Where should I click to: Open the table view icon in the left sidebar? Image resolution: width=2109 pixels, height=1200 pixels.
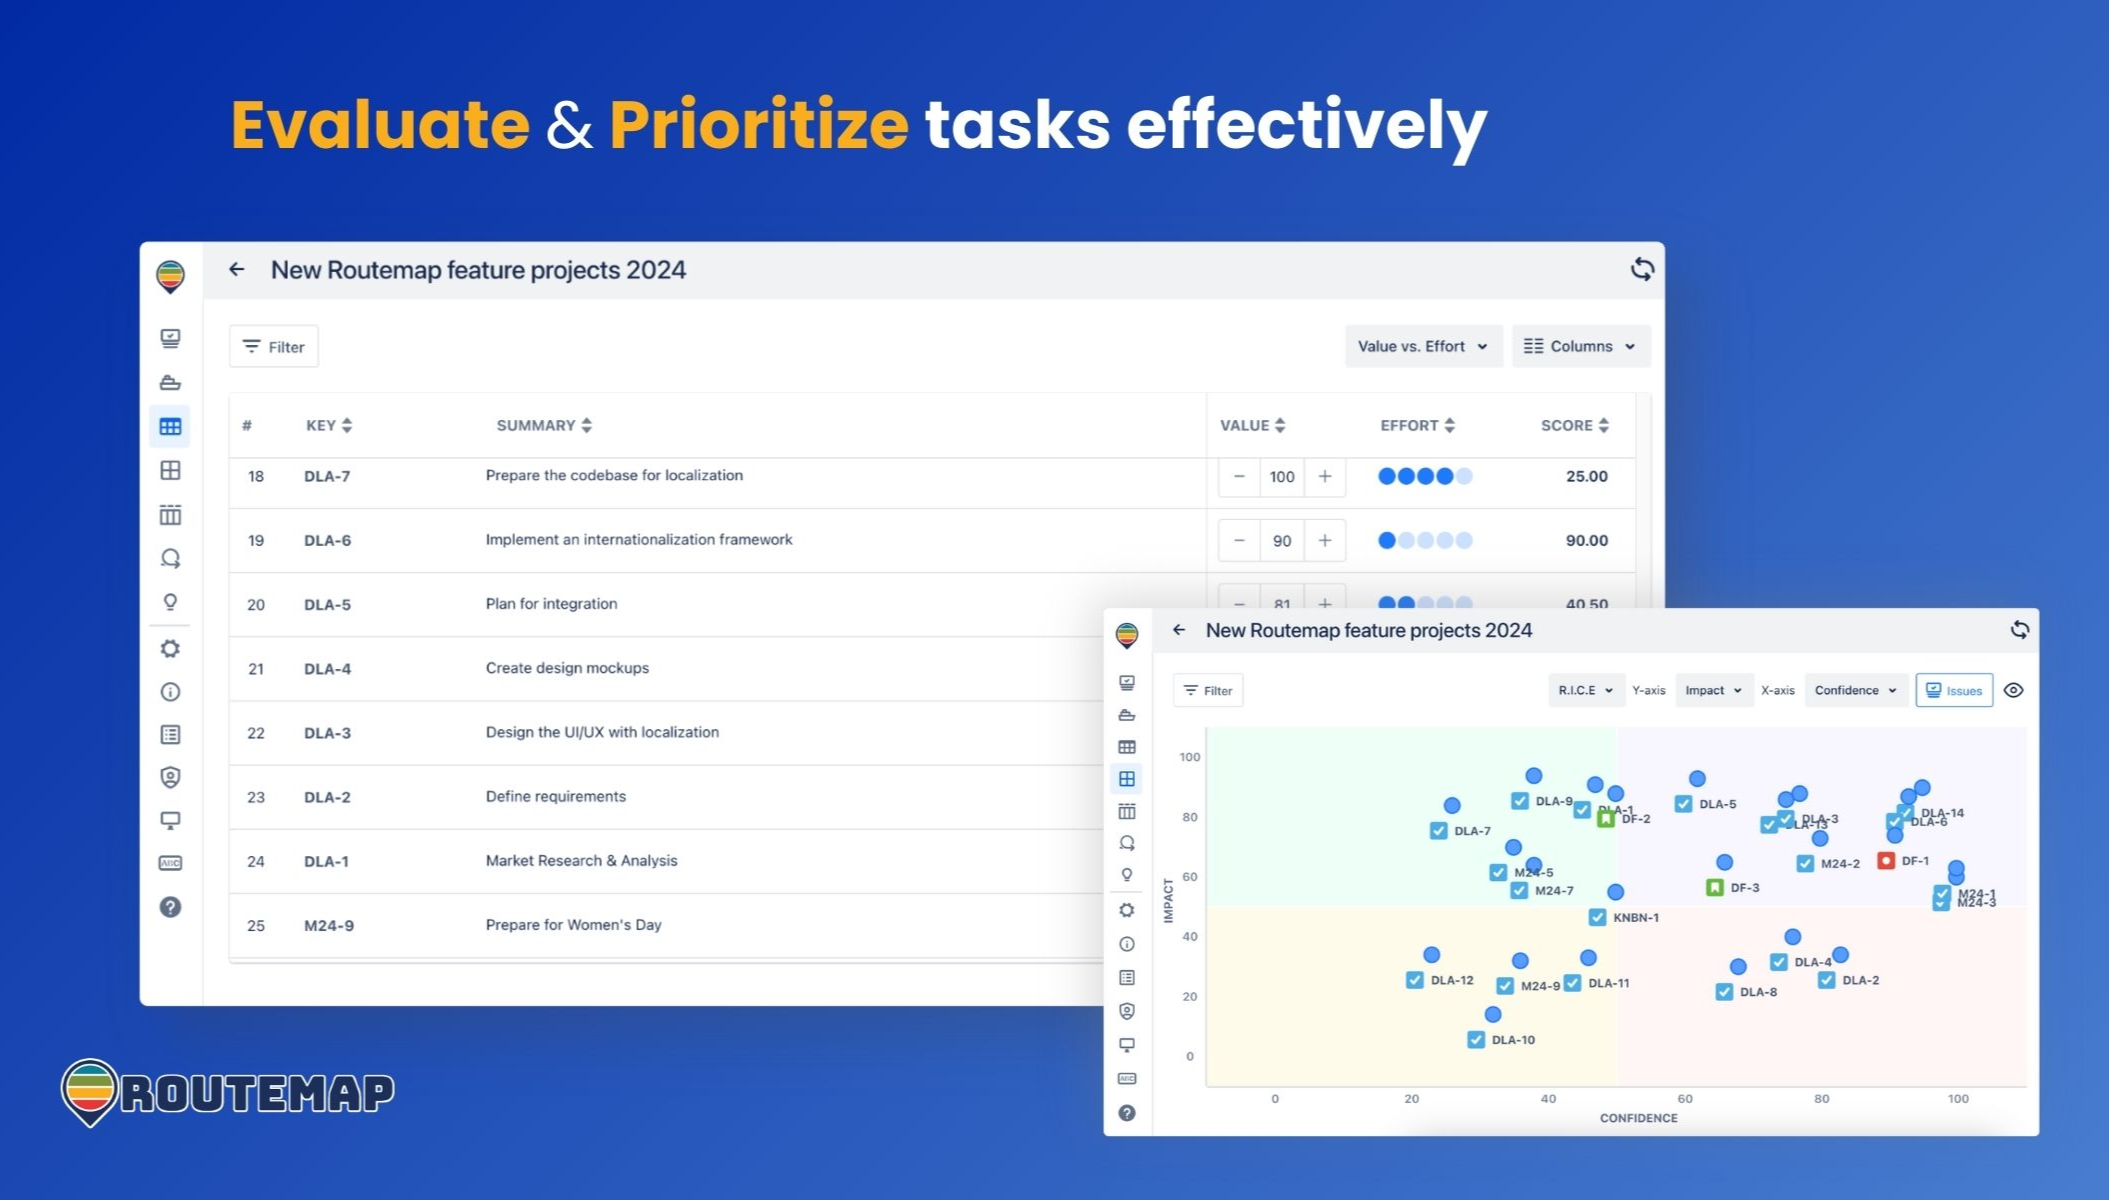coord(171,427)
